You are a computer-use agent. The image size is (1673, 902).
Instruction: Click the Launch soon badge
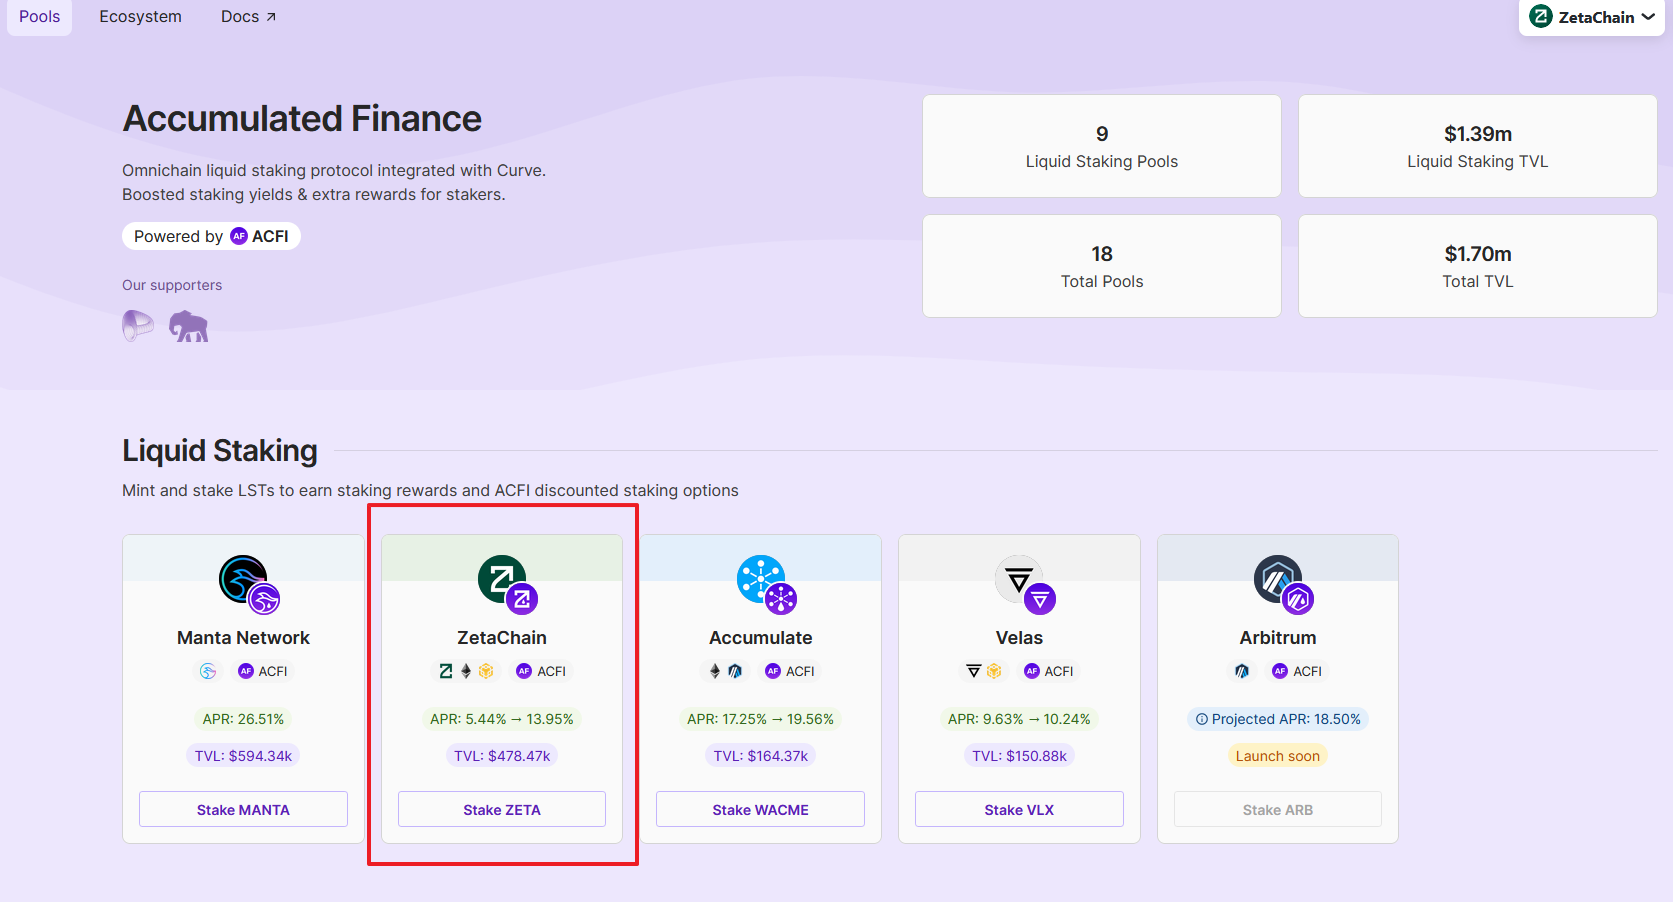(1278, 756)
